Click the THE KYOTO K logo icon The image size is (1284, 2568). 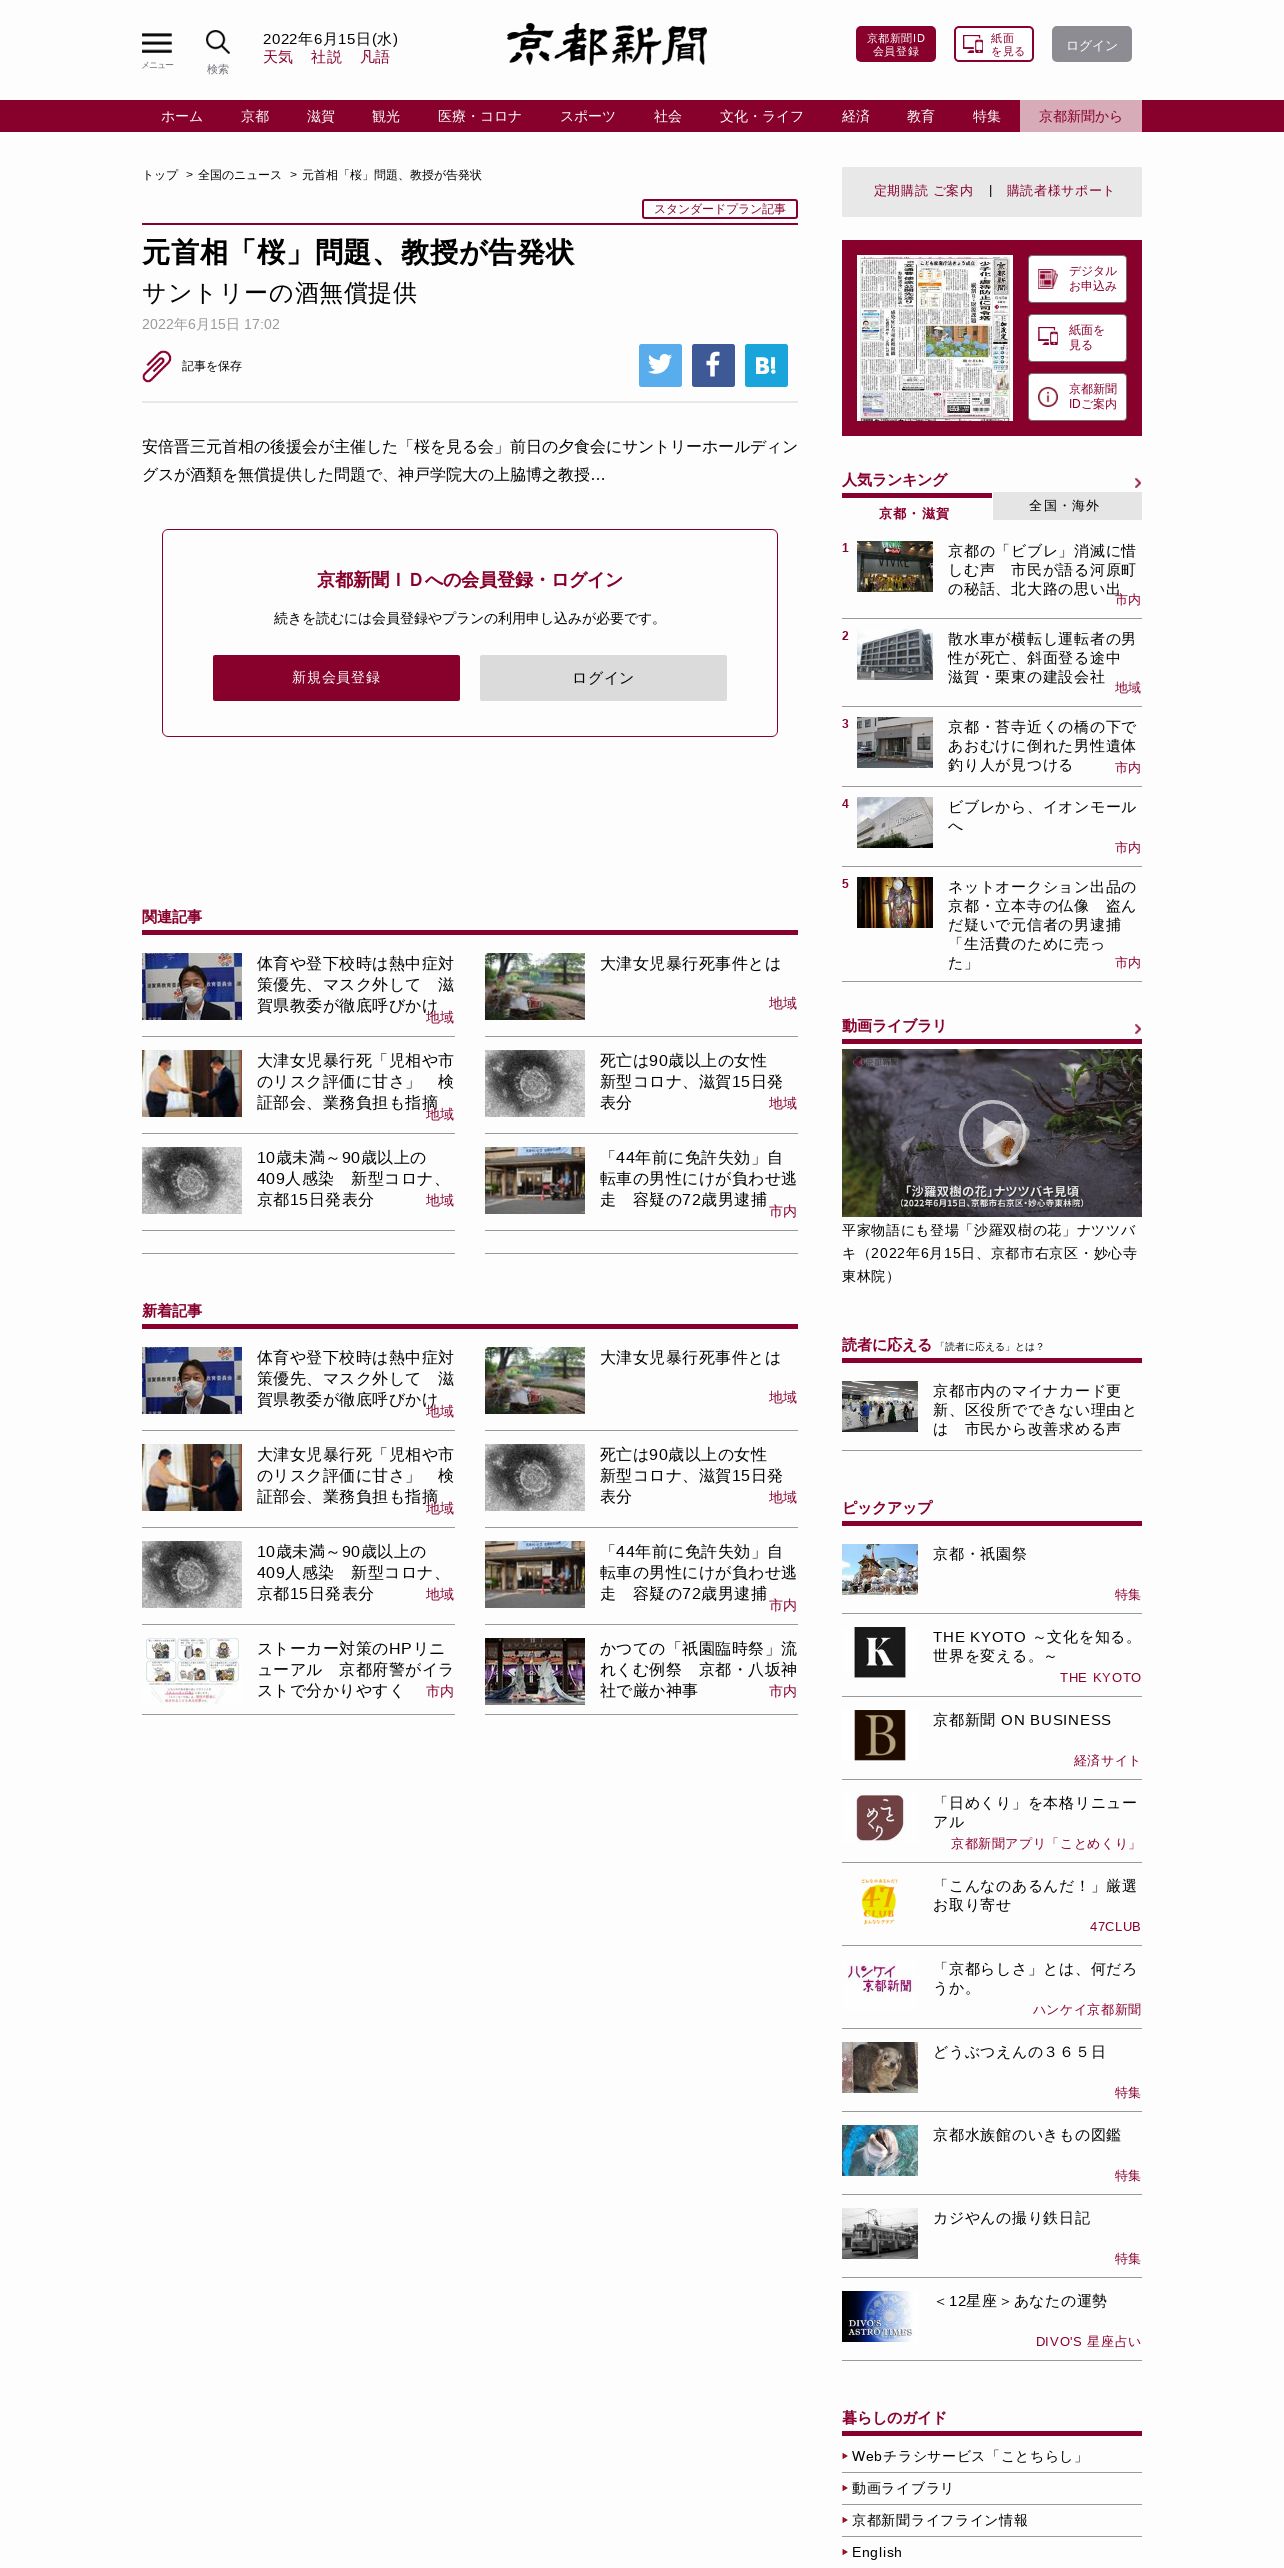(880, 1652)
